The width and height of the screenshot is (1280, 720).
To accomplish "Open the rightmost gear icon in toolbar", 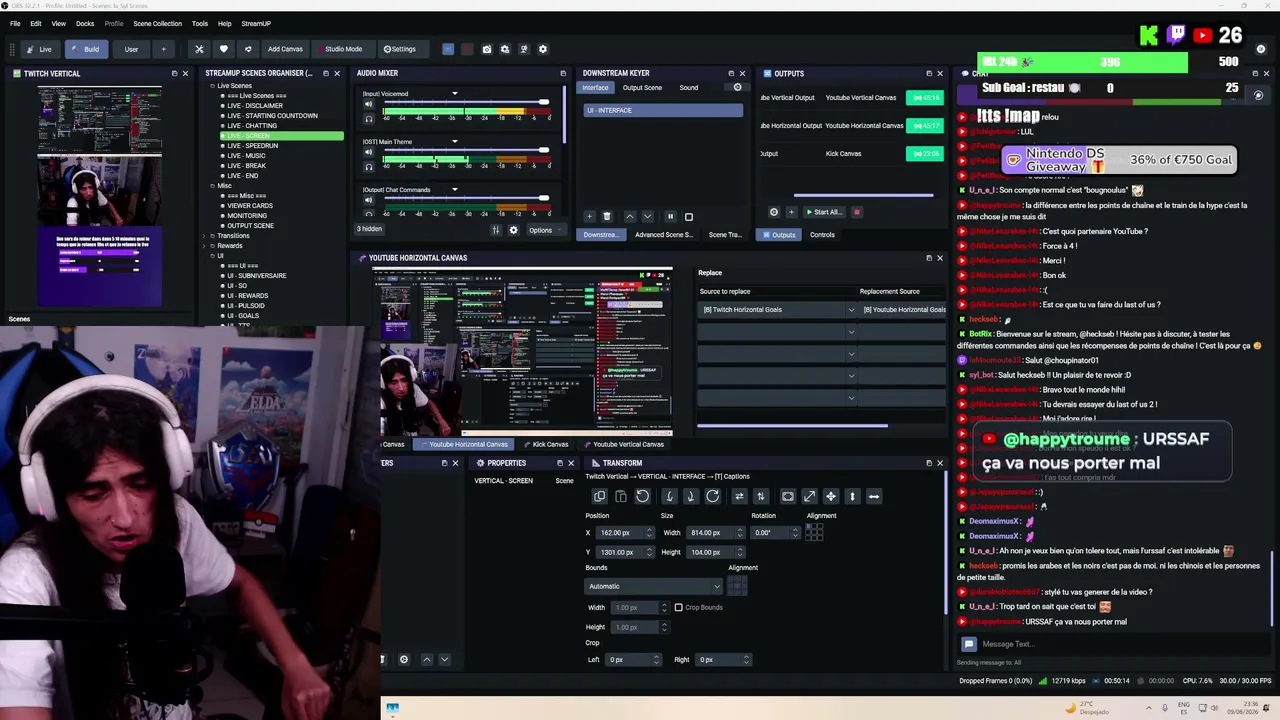I will click(x=543, y=49).
